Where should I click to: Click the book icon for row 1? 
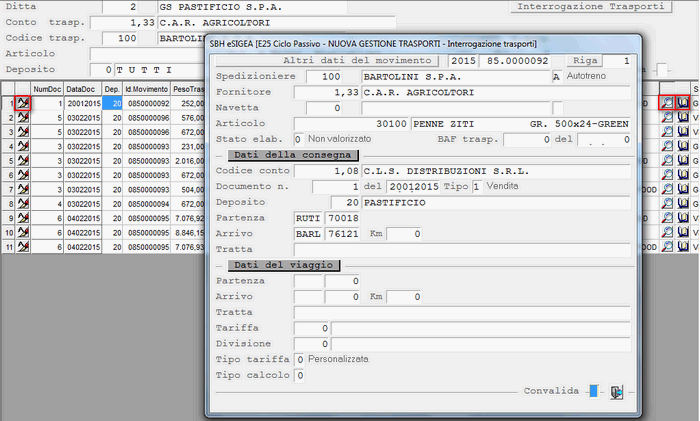(x=683, y=103)
